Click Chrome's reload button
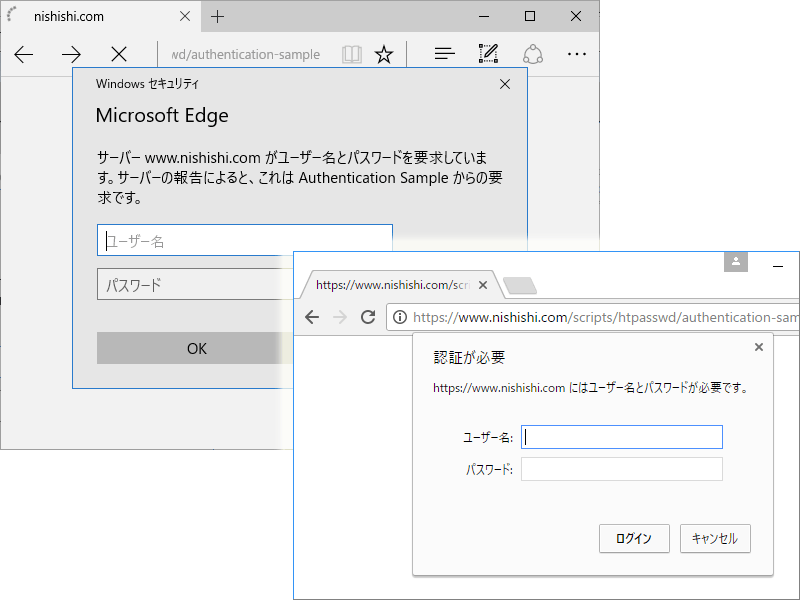This screenshot has height=600, width=800. point(368,317)
